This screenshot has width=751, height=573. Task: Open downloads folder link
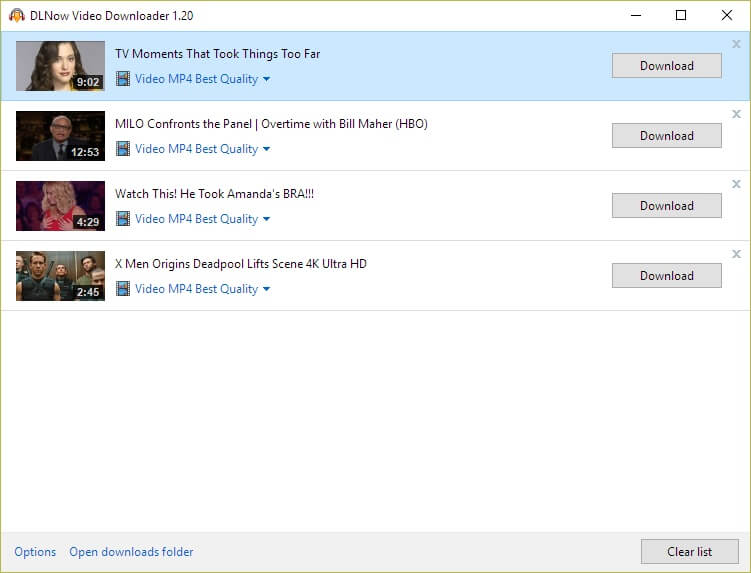click(x=131, y=552)
